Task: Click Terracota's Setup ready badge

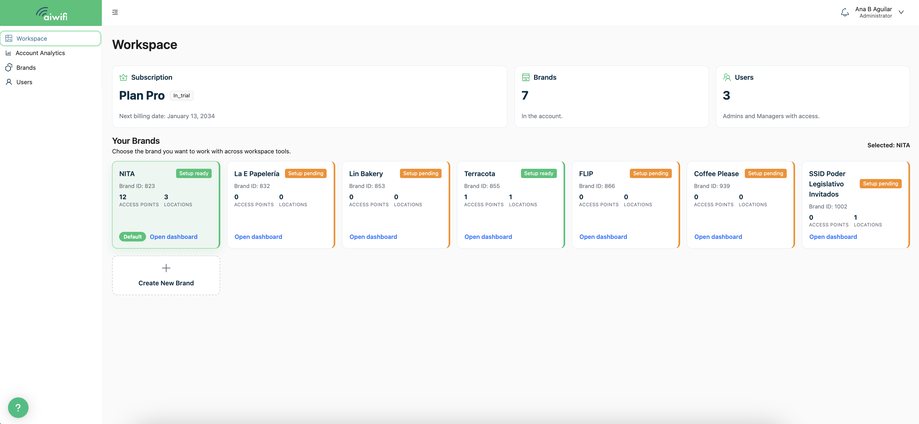Action: coord(539,174)
